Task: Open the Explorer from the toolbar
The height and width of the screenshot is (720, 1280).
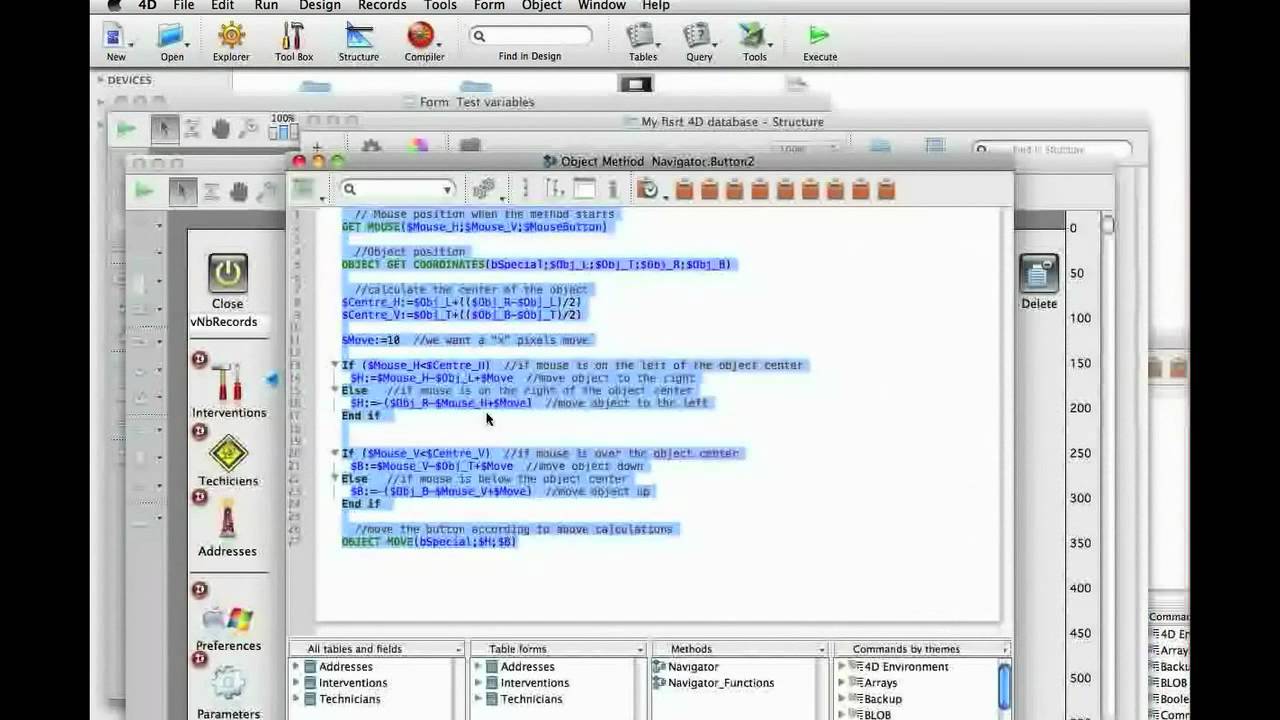Action: click(231, 36)
